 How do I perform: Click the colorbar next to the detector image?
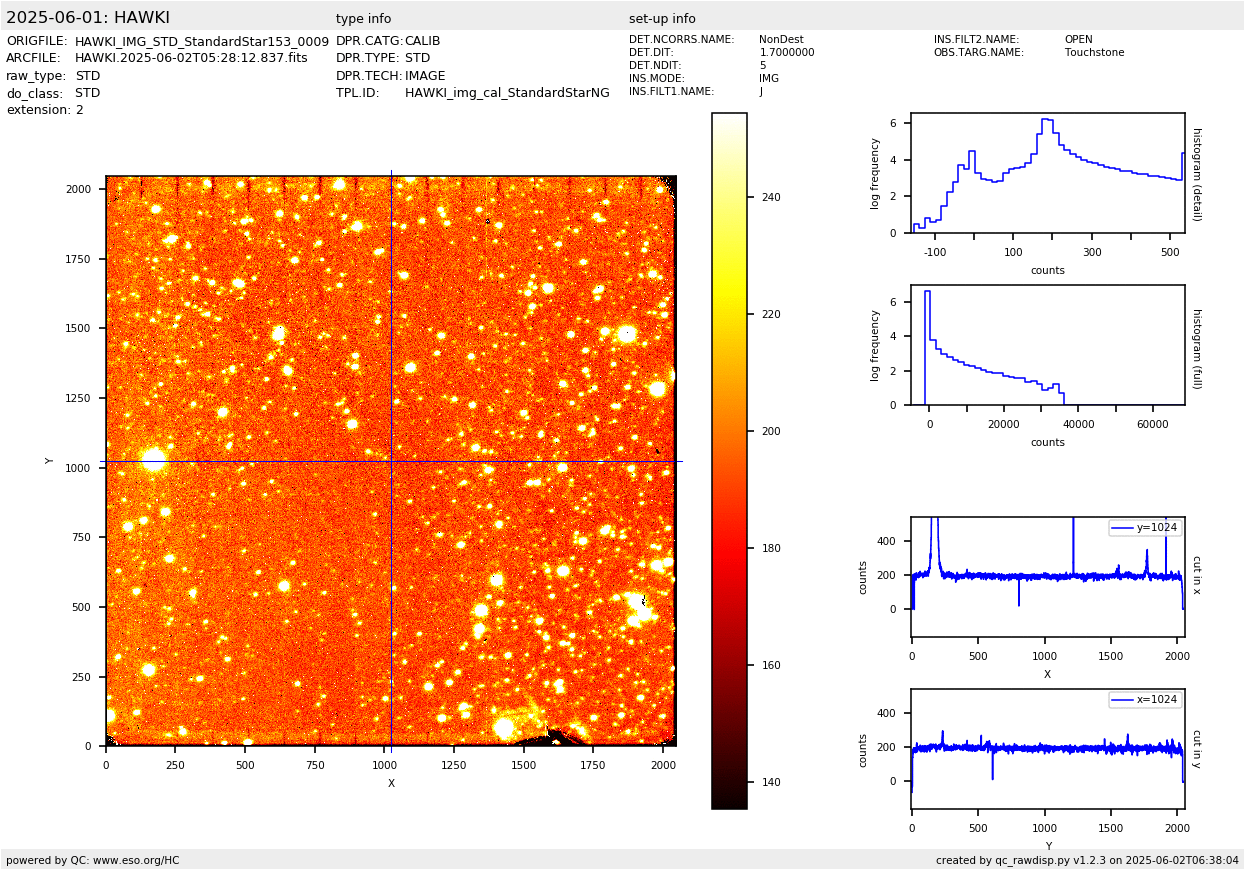coord(729,460)
